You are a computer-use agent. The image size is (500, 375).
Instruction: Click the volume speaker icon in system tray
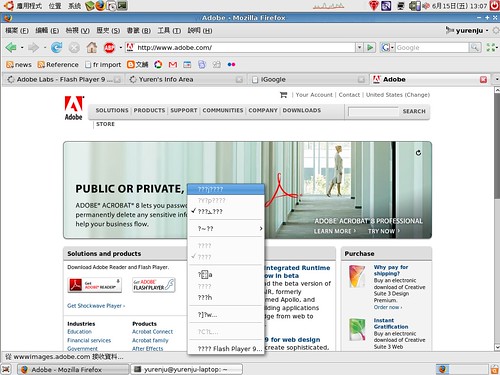pos(426,6)
